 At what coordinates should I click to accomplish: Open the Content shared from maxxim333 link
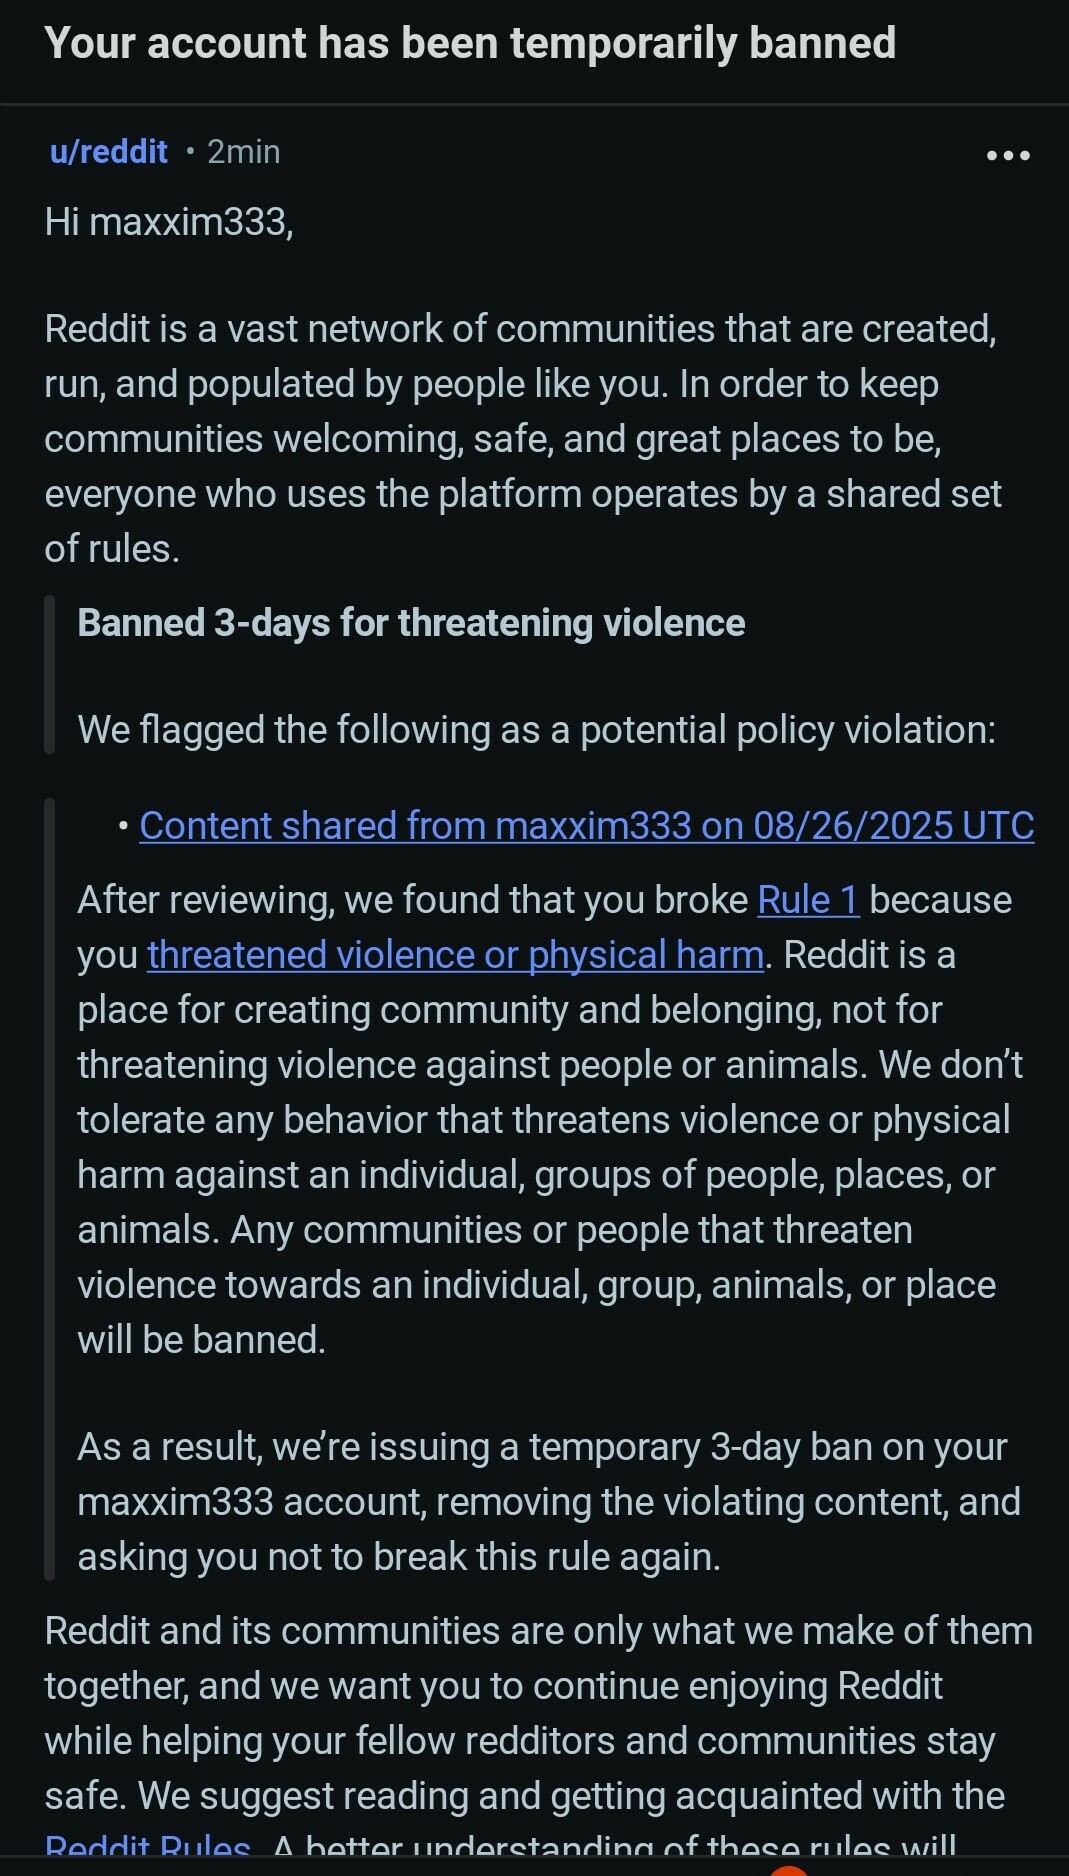[587, 825]
